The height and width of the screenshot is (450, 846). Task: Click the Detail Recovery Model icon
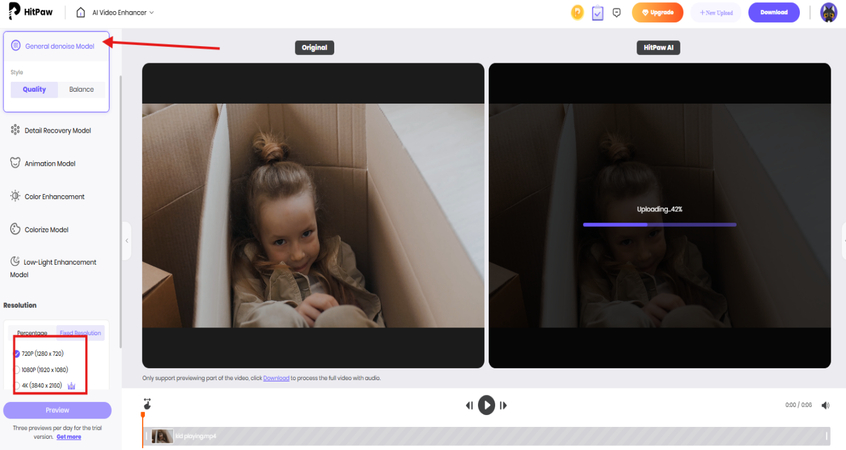pyautogui.click(x=15, y=129)
